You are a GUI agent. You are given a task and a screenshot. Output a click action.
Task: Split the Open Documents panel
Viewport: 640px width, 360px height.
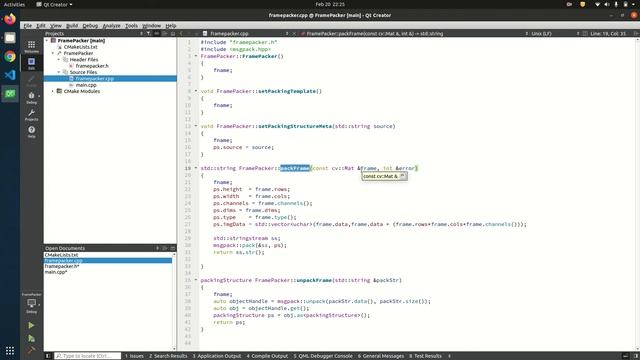click(x=165, y=248)
